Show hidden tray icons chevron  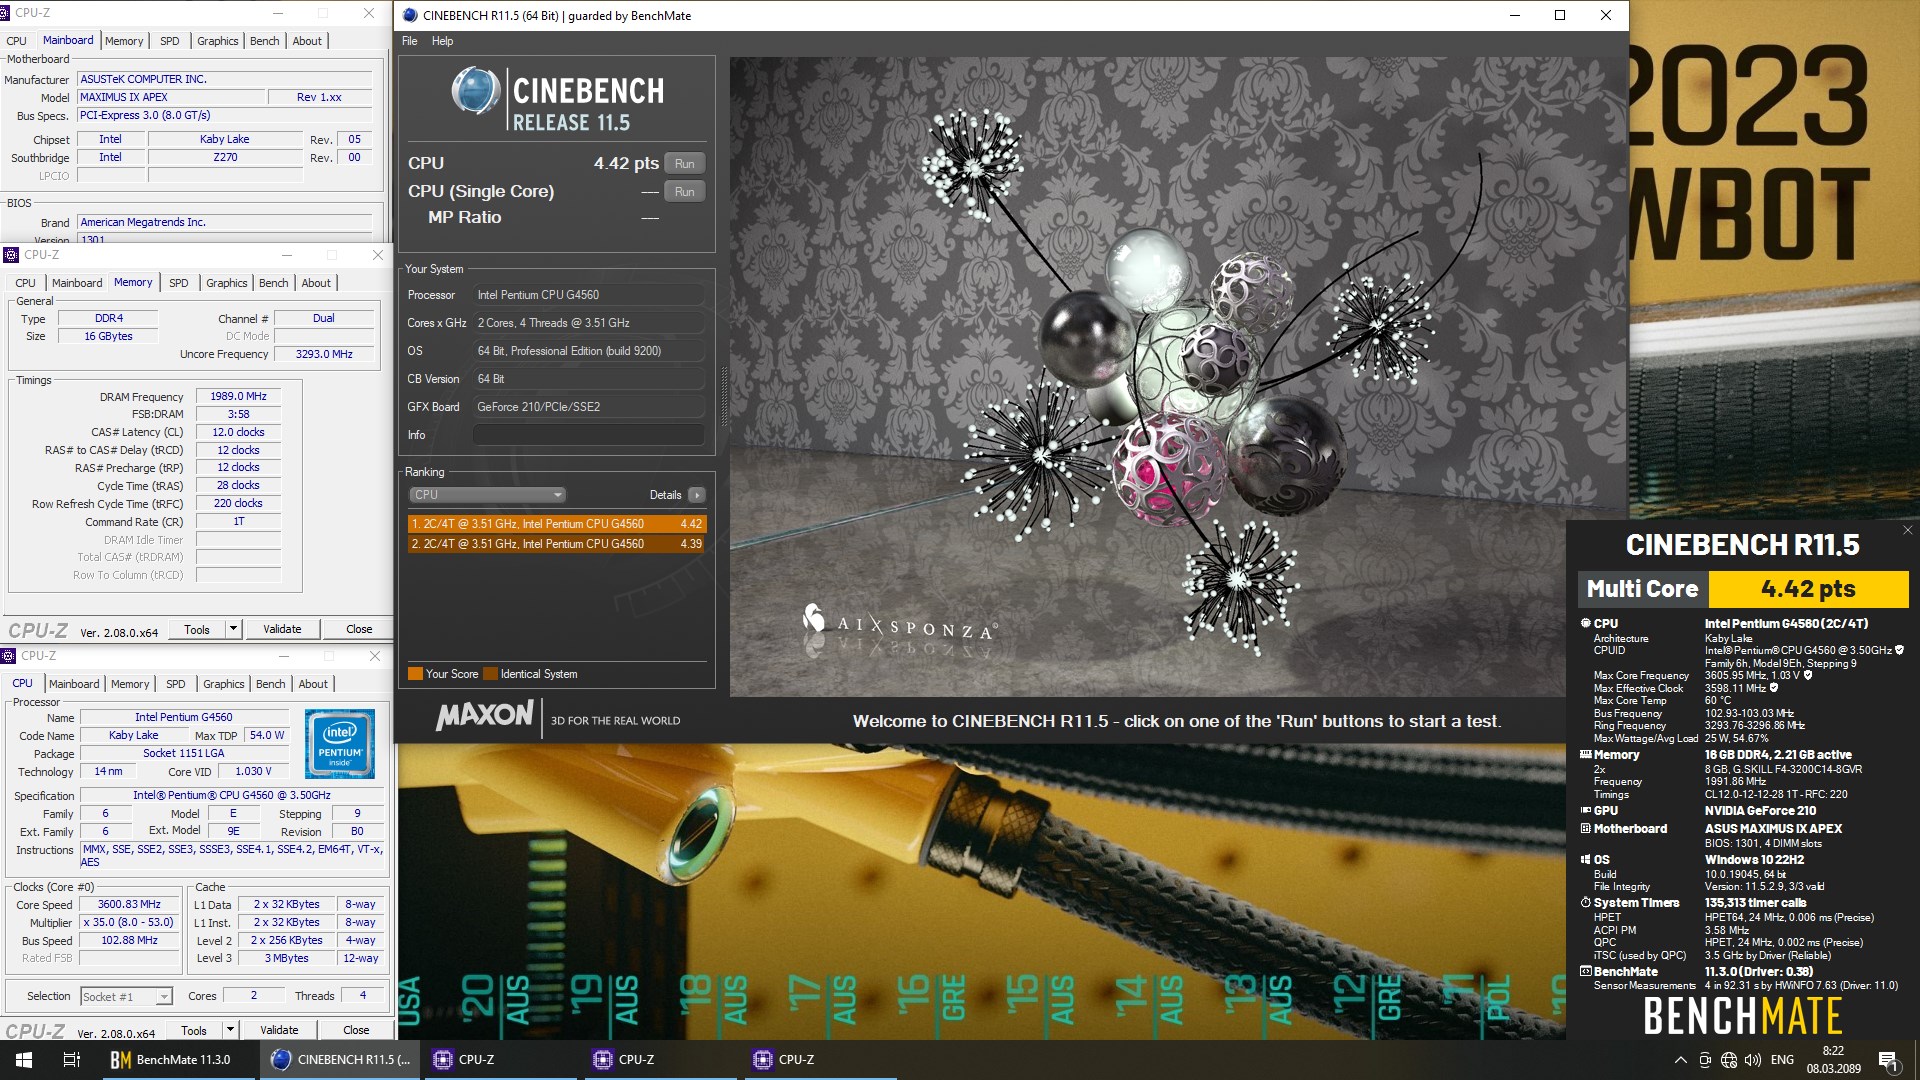tap(1680, 1060)
